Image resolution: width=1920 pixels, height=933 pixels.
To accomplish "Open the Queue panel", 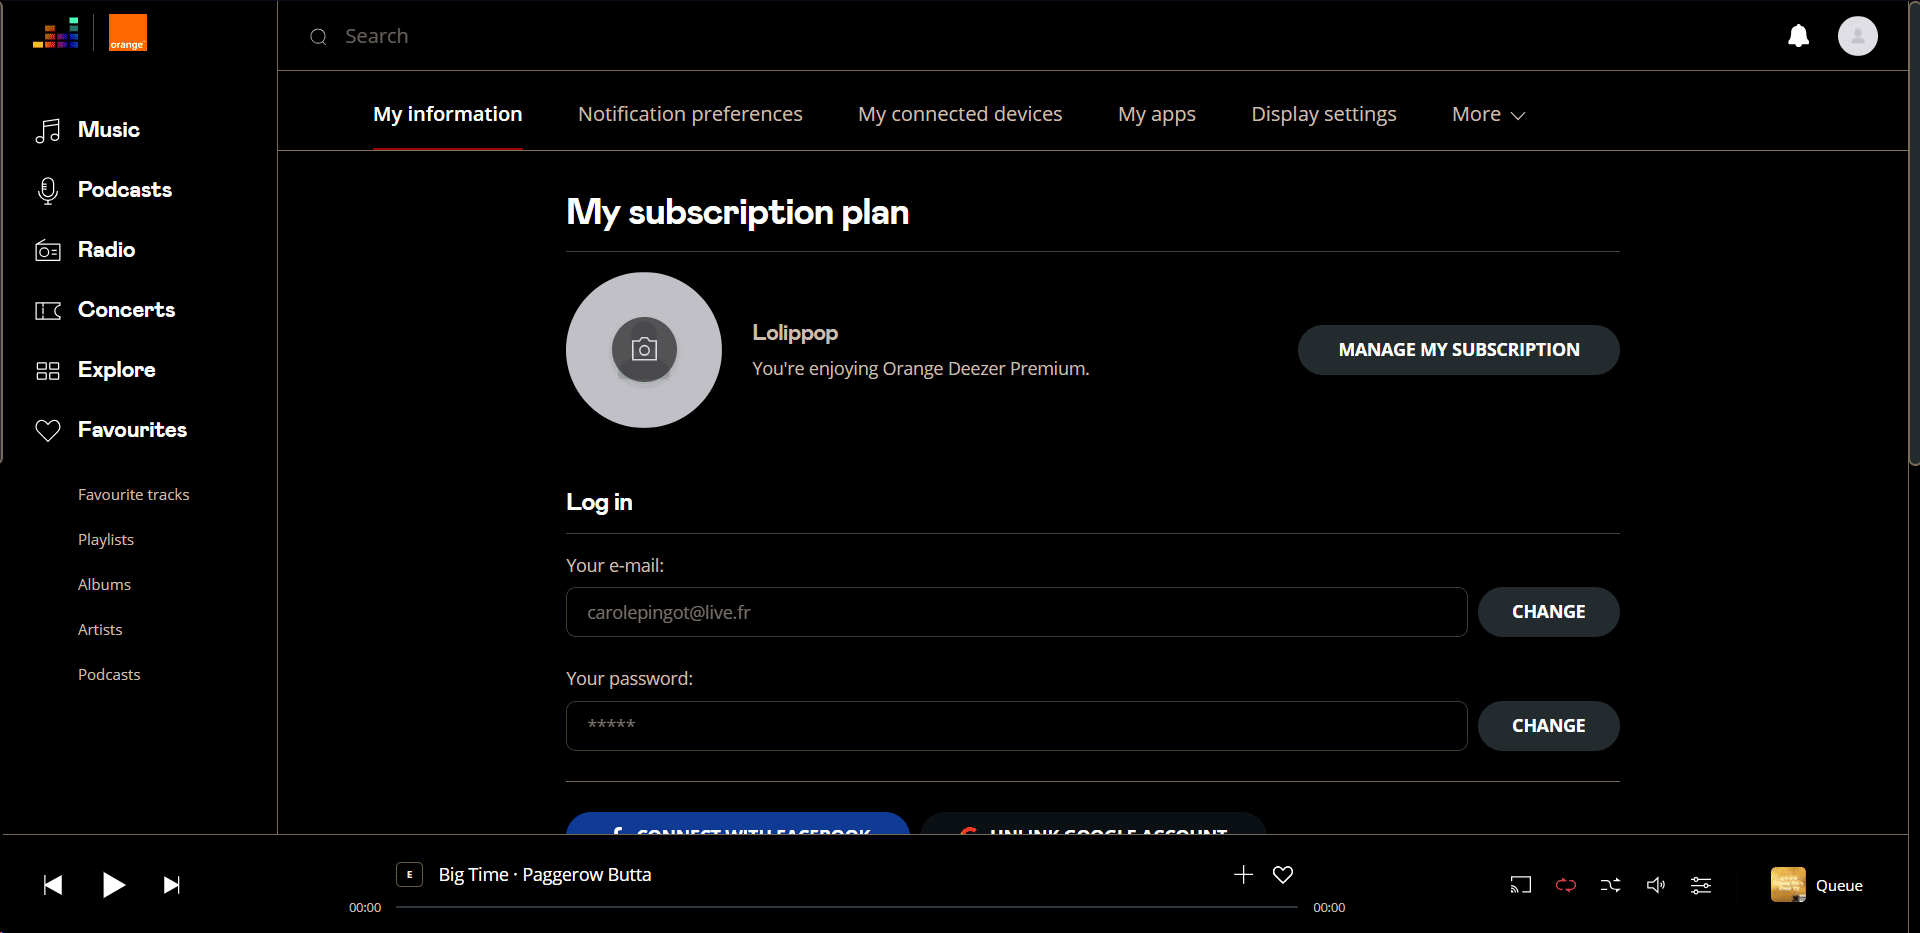I will [x=1839, y=886].
